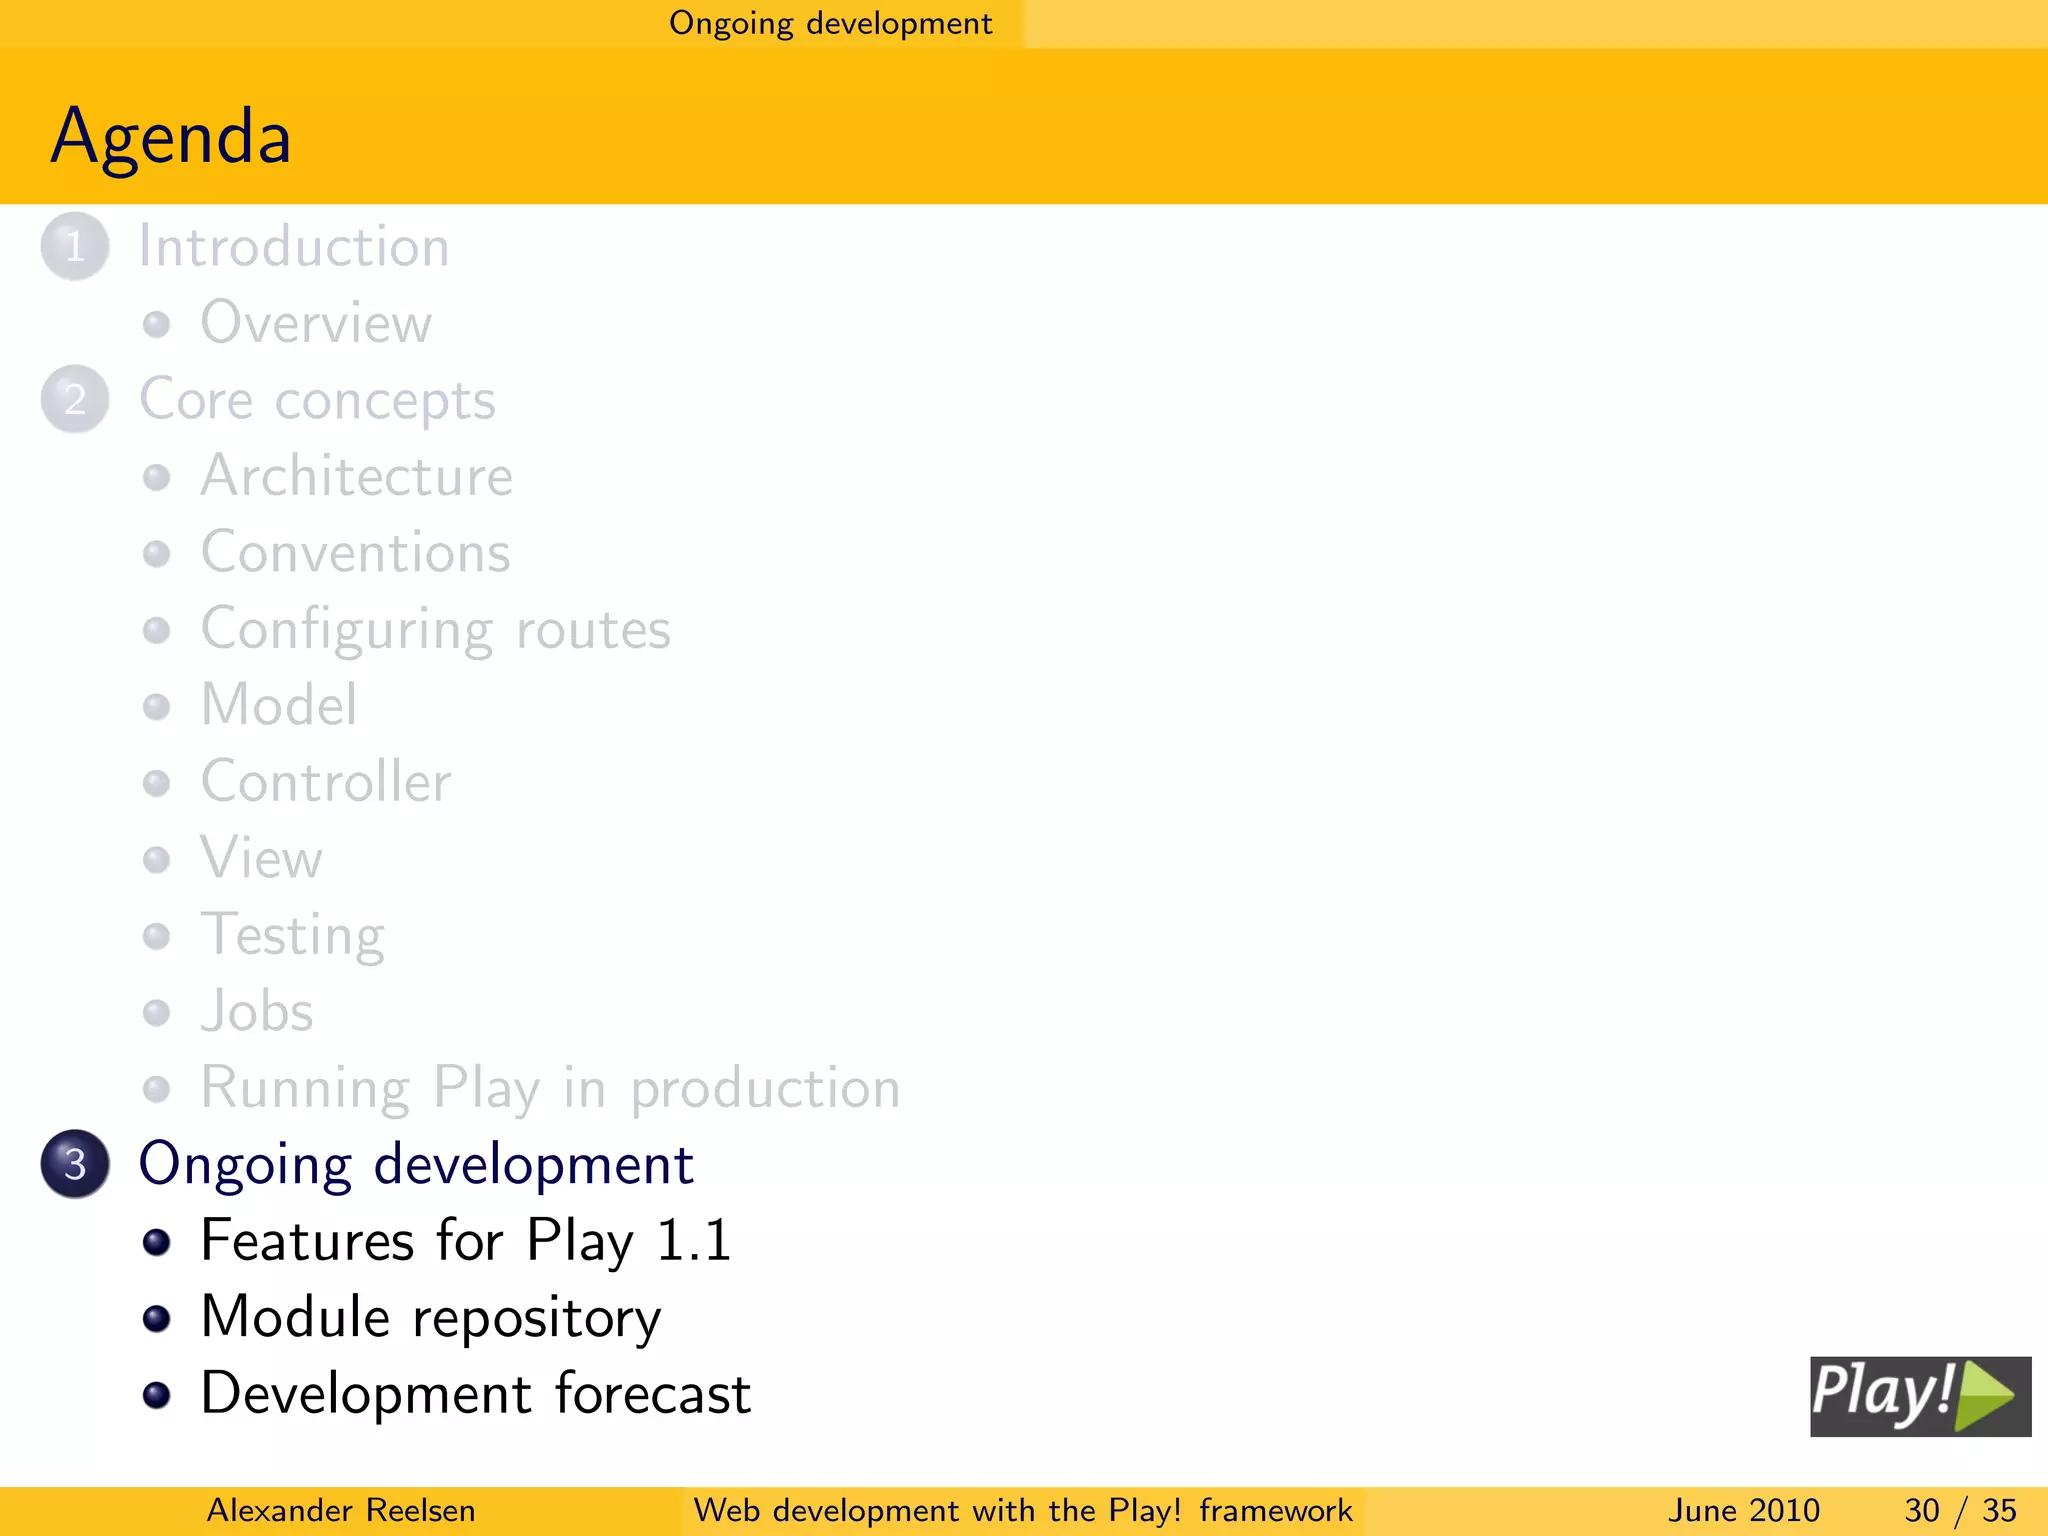
Task: Jump to Configuring routes subsection
Action: [x=435, y=629]
